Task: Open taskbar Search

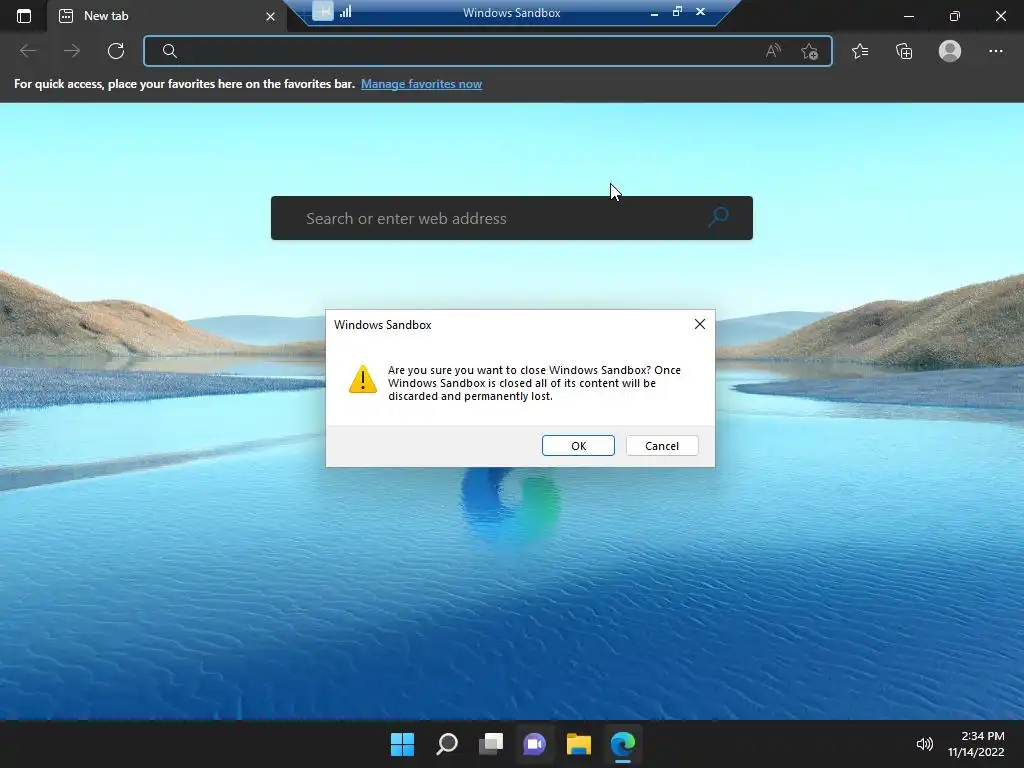Action: [447, 744]
